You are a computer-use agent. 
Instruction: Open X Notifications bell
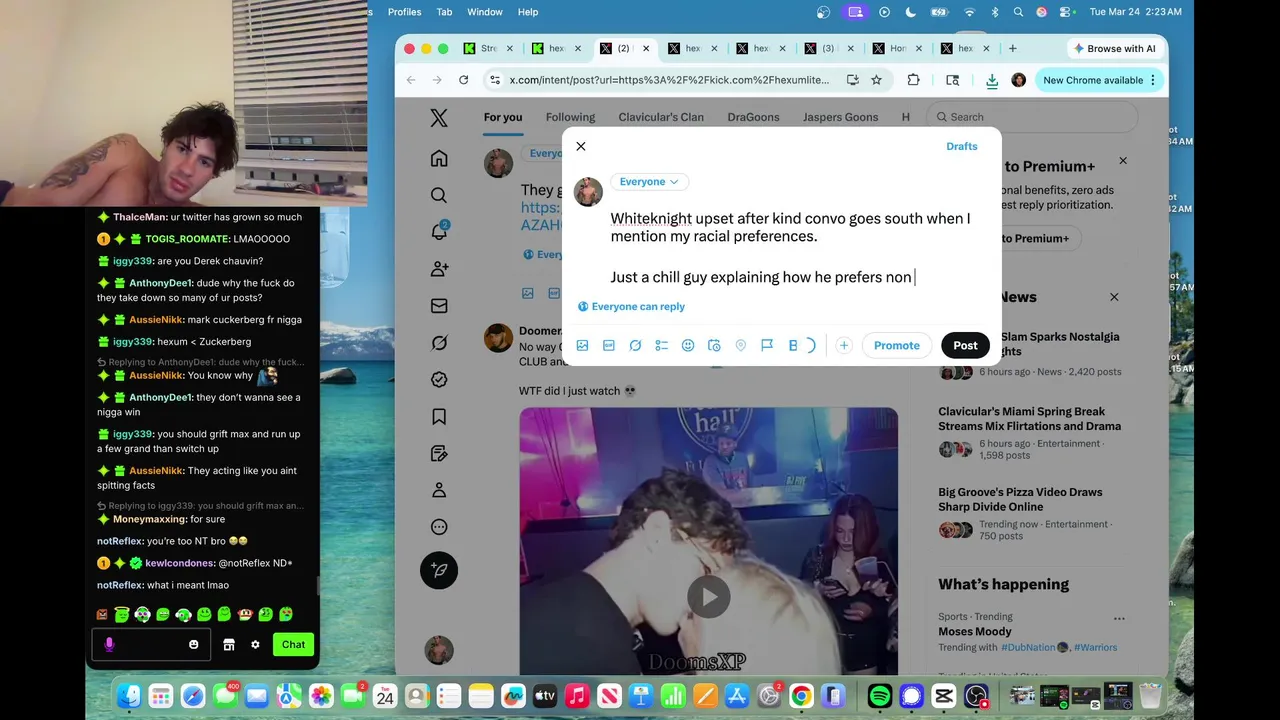click(439, 232)
